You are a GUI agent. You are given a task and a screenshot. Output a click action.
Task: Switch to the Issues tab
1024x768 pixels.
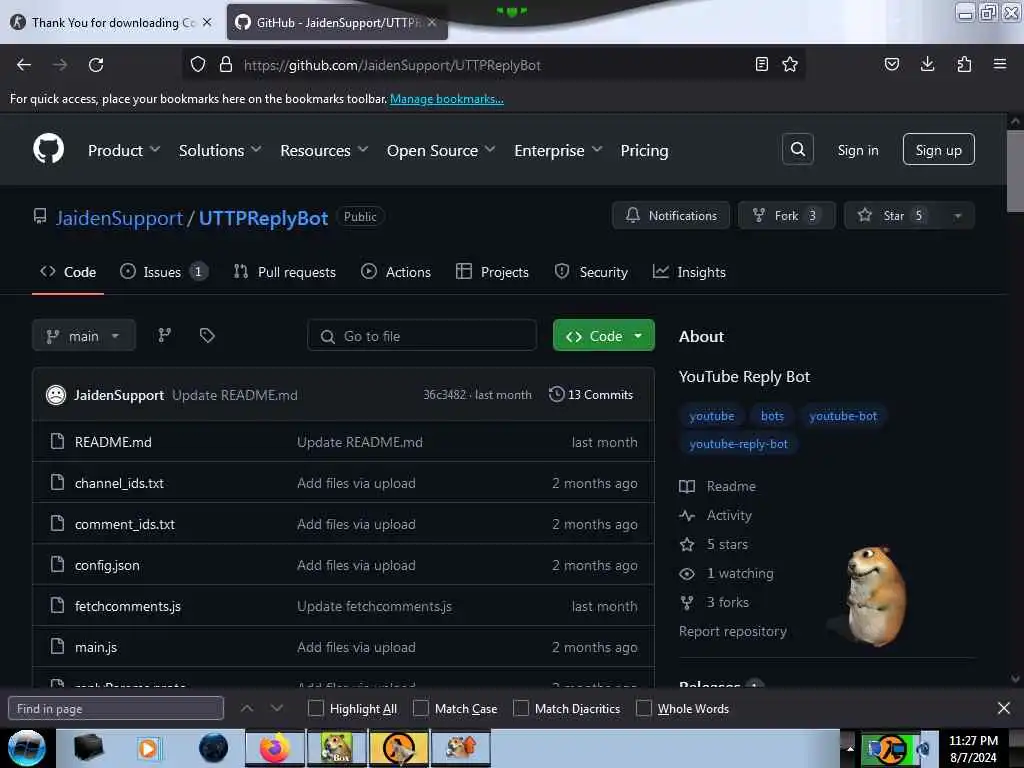point(163,272)
